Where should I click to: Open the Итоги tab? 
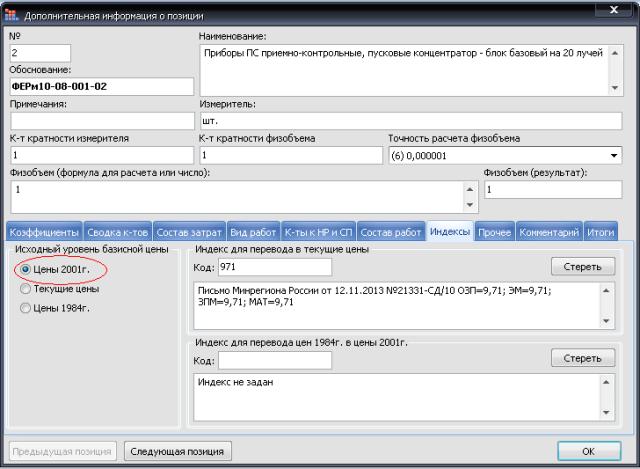600,232
